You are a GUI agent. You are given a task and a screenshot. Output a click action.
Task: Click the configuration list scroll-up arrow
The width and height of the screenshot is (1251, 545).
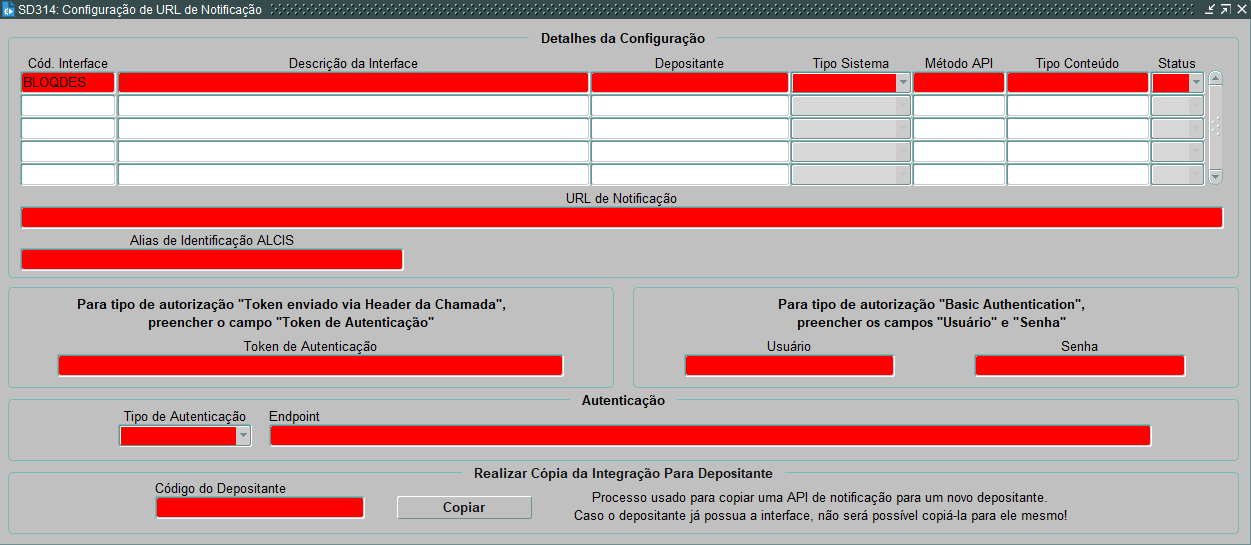pyautogui.click(x=1216, y=78)
